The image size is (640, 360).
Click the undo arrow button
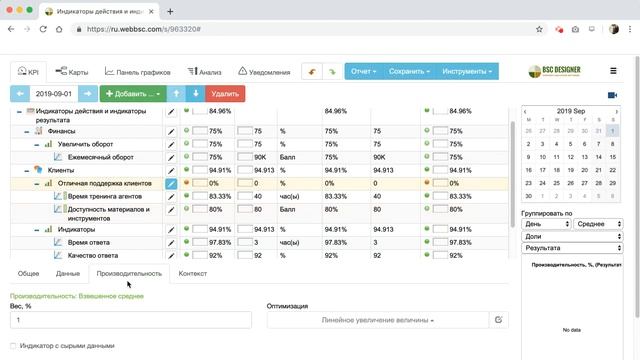pyautogui.click(x=312, y=71)
